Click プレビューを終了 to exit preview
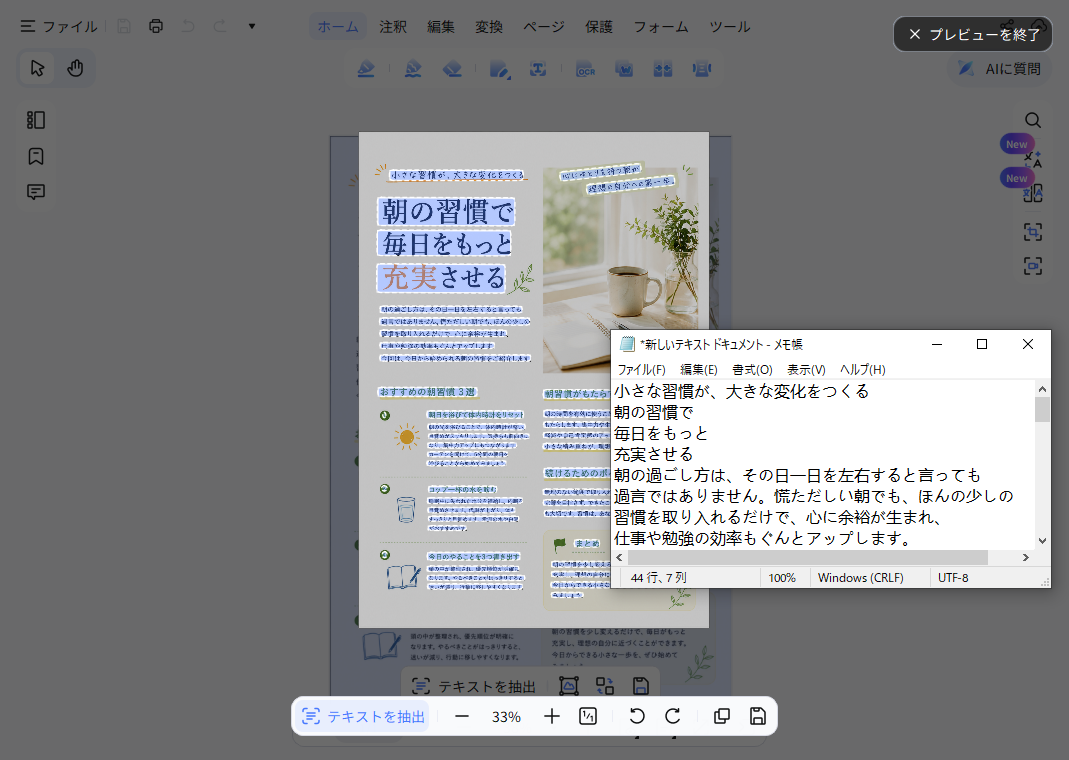The width and height of the screenshot is (1069, 760). tap(973, 34)
